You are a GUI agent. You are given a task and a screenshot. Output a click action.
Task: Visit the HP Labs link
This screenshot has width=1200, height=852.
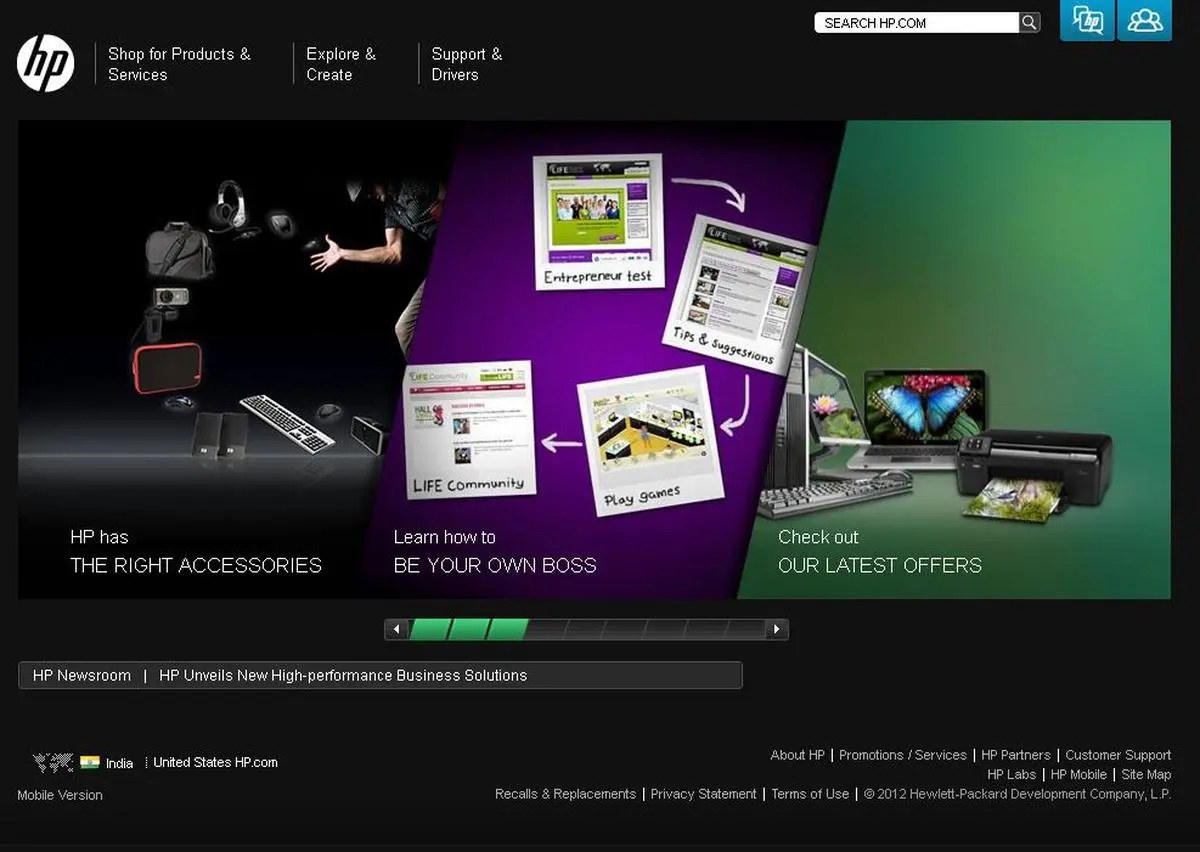(x=1012, y=774)
